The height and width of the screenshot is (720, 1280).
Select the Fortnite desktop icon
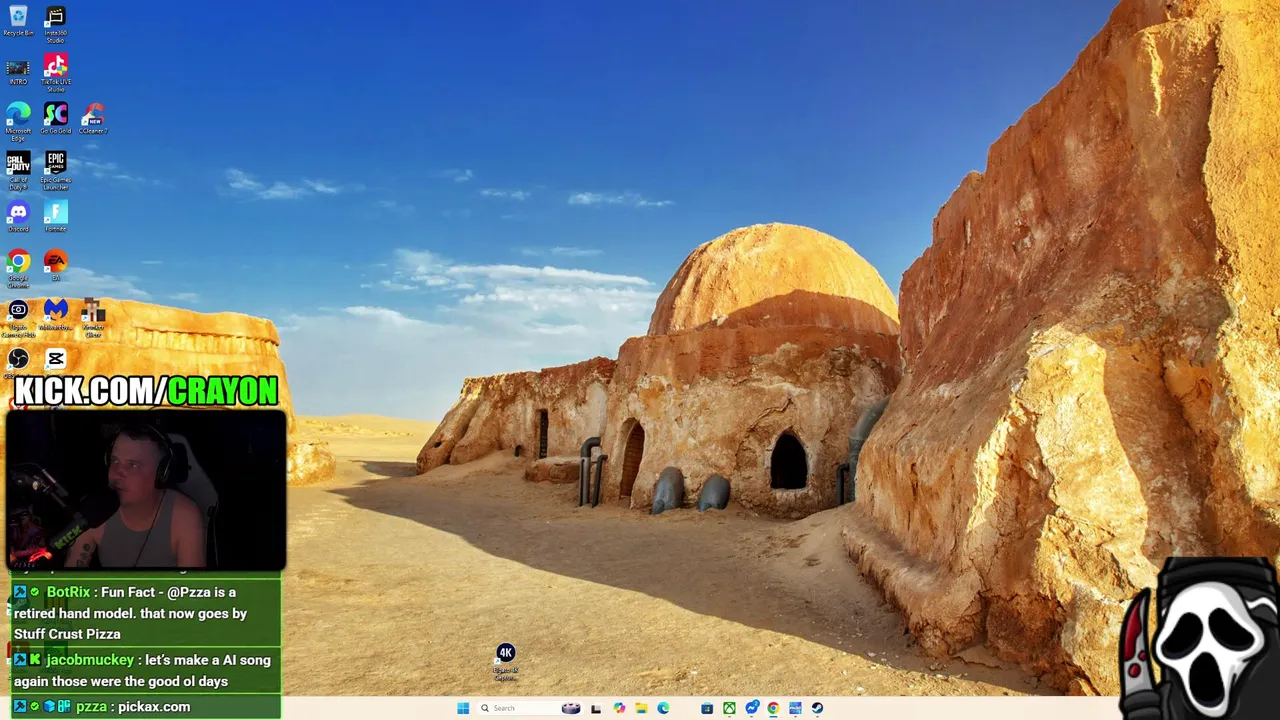(x=55, y=216)
